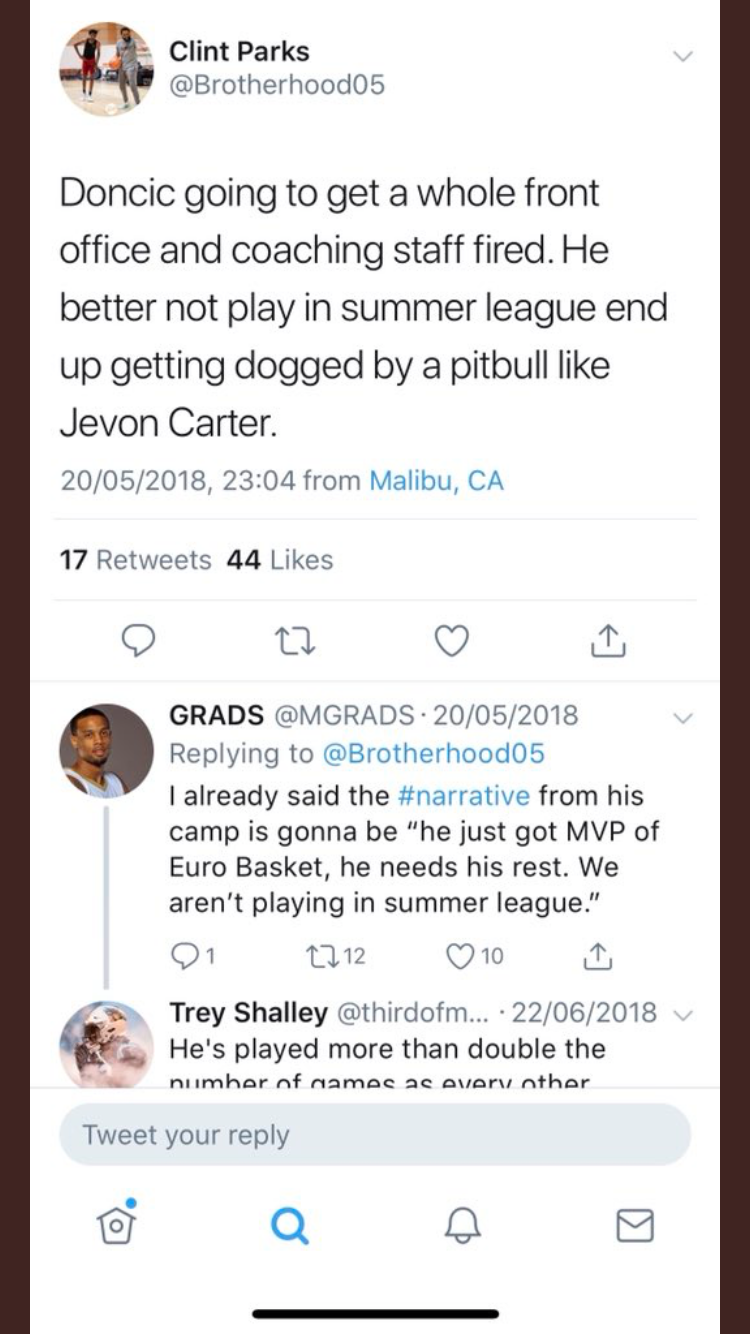
Task: Expand options for Clint Parks' tweet
Action: [x=683, y=56]
